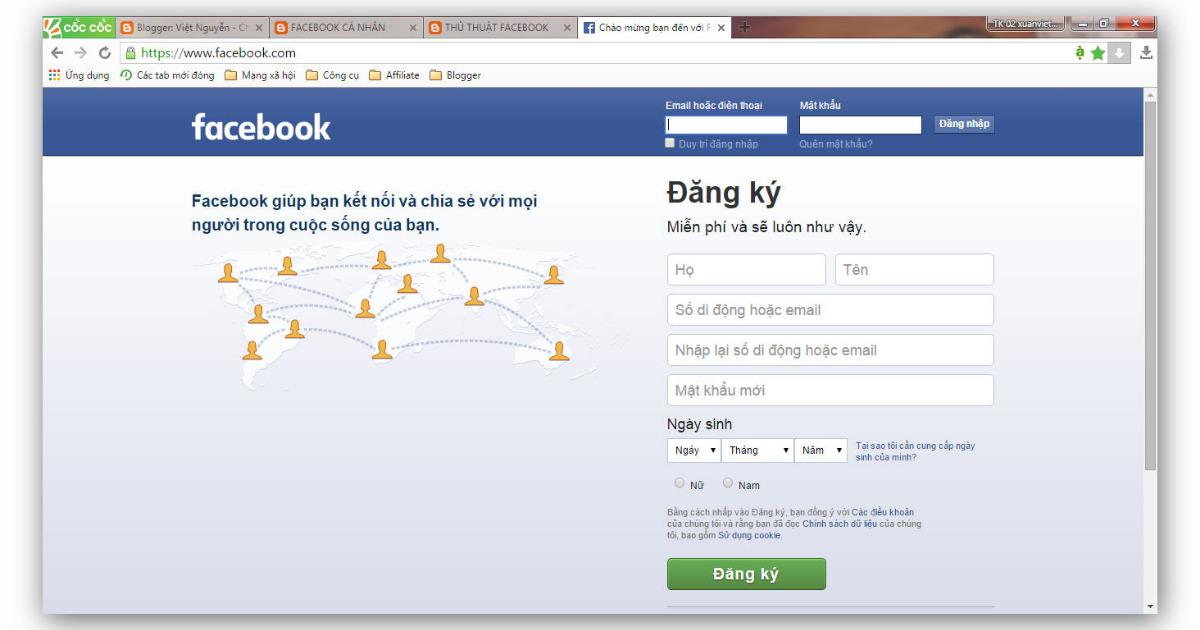Click the Các tab mới đóng history icon

tap(125, 74)
